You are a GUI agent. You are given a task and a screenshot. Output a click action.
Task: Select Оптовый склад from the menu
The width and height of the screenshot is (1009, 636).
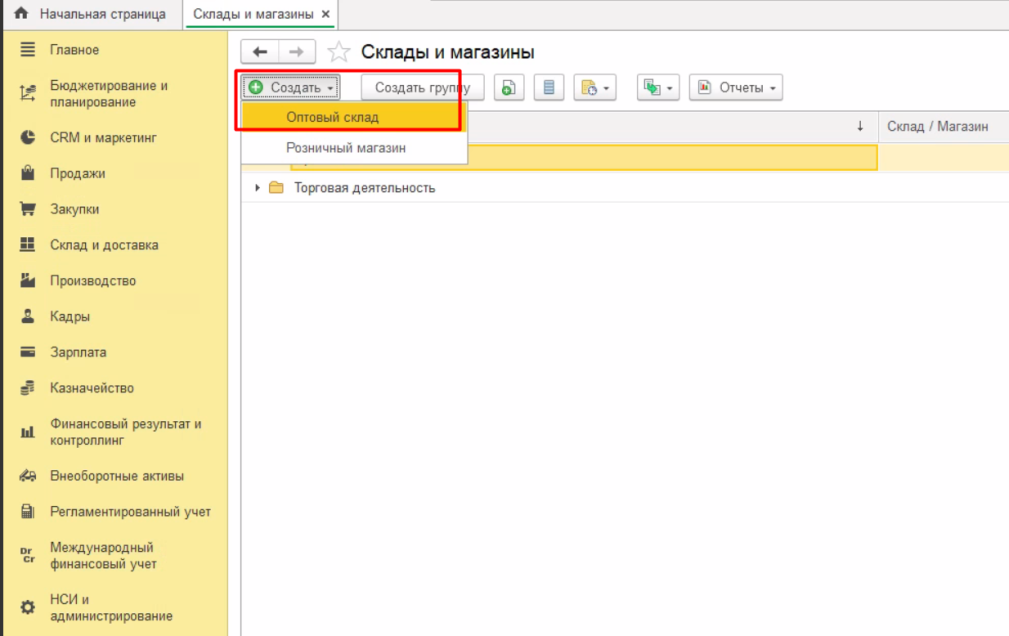[332, 117]
